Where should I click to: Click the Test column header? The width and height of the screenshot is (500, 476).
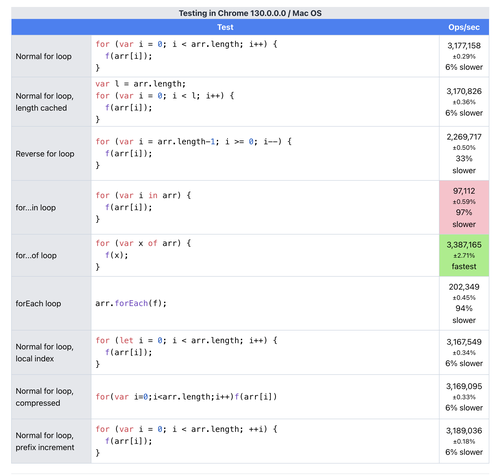(225, 27)
